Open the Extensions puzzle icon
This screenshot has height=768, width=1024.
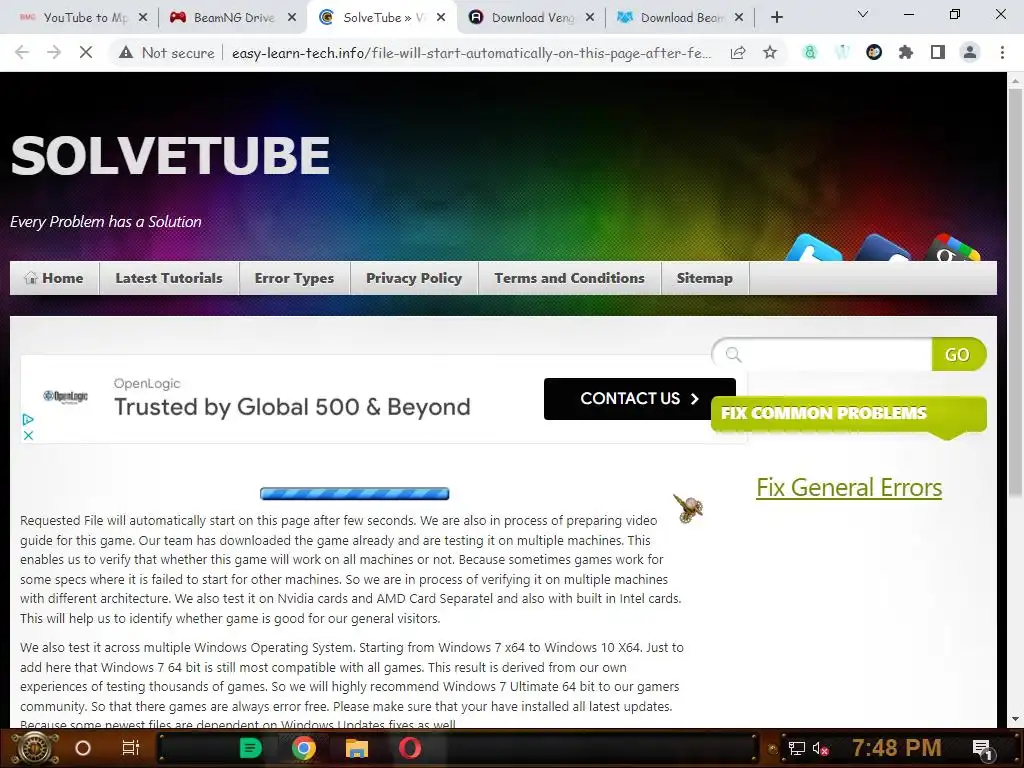pyautogui.click(x=906, y=52)
